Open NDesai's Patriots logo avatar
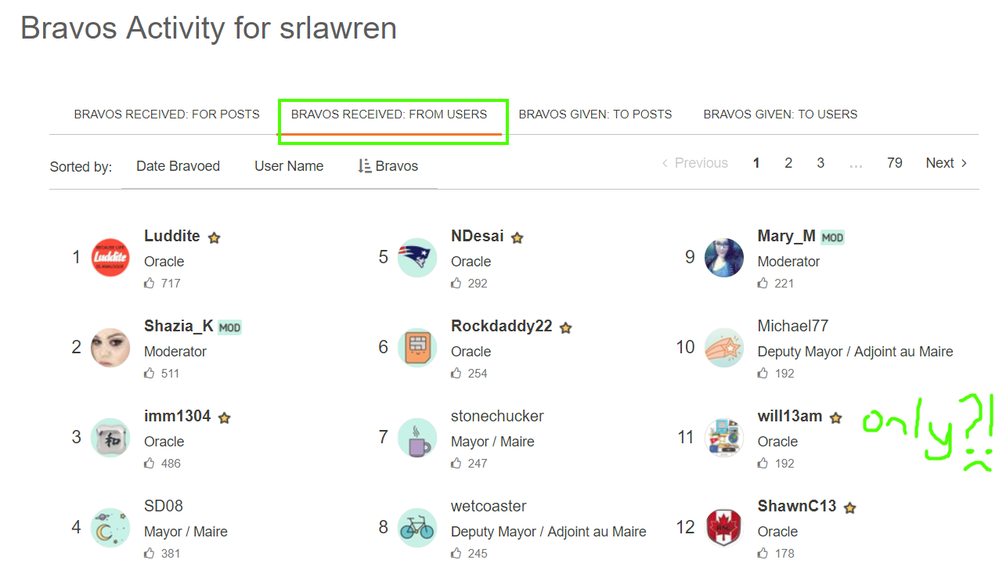Screen dimensions: 999x575 point(417,258)
